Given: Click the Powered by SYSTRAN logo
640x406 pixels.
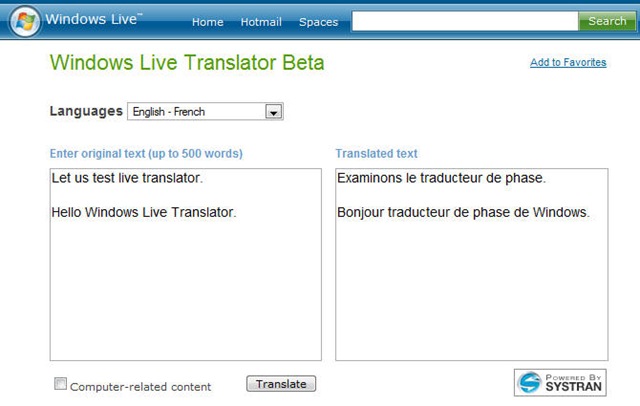Looking at the screenshot, I should (x=560, y=382).
